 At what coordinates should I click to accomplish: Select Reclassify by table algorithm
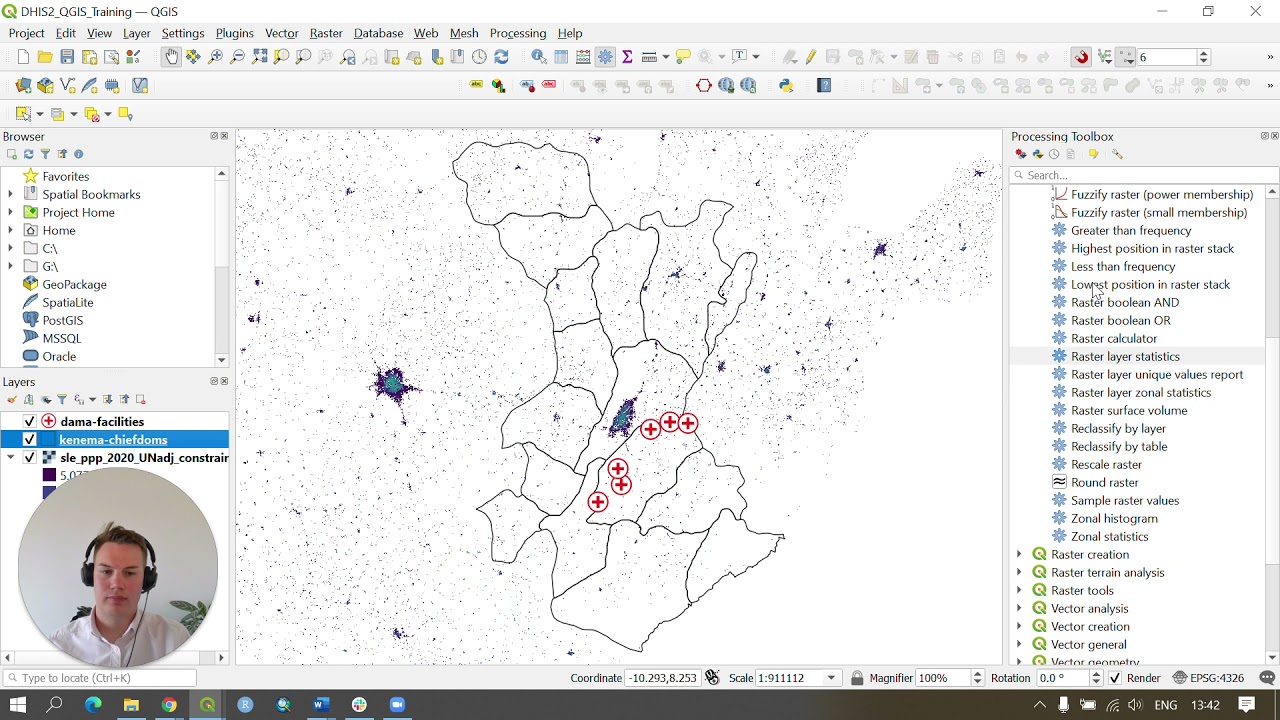tap(1118, 446)
